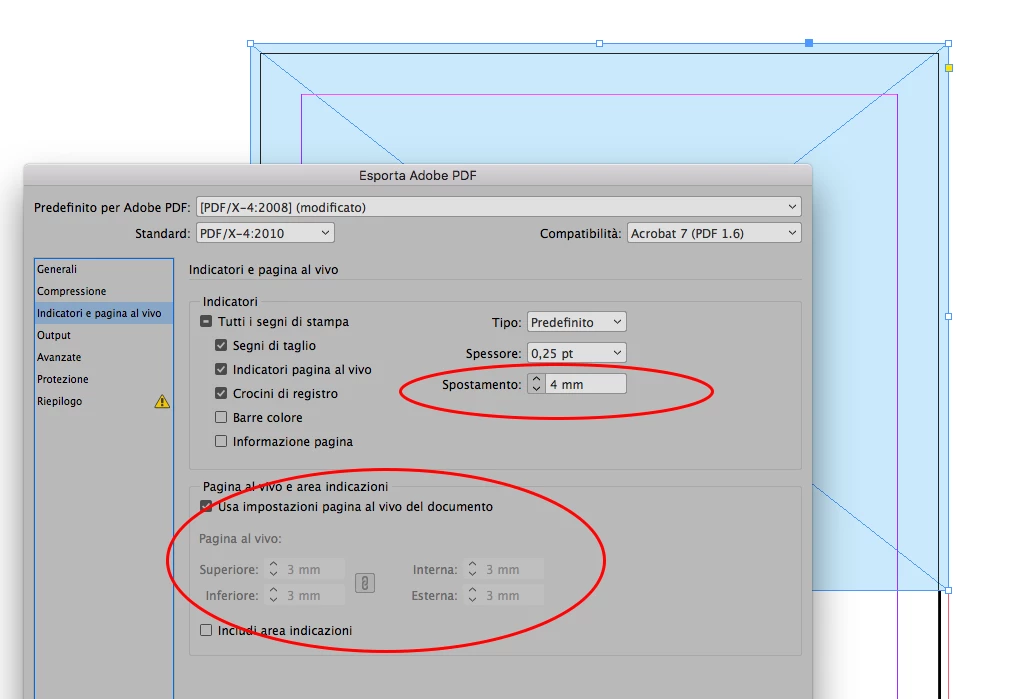Click the Esterna 3 mm field
The width and height of the screenshot is (1014, 699).
(513, 595)
